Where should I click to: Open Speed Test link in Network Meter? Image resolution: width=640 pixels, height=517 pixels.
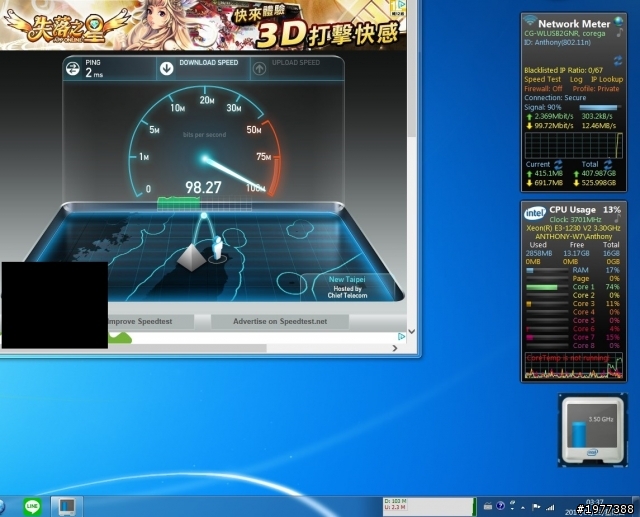[542, 80]
